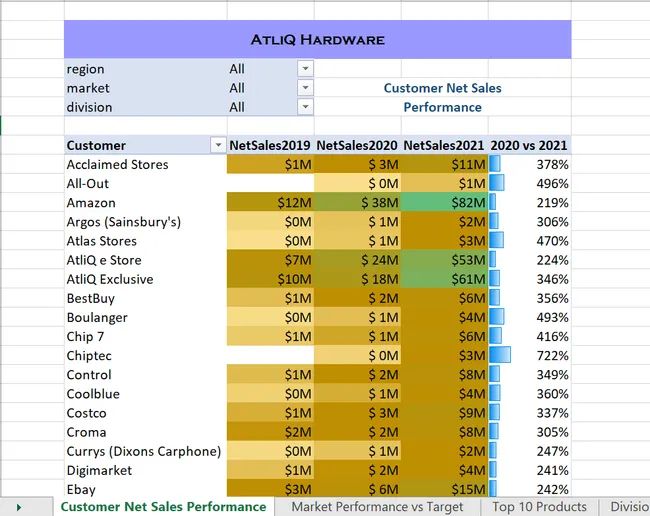Select the AtliQ Hardware title cell
Image resolution: width=650 pixels, height=516 pixels.
tap(318, 39)
